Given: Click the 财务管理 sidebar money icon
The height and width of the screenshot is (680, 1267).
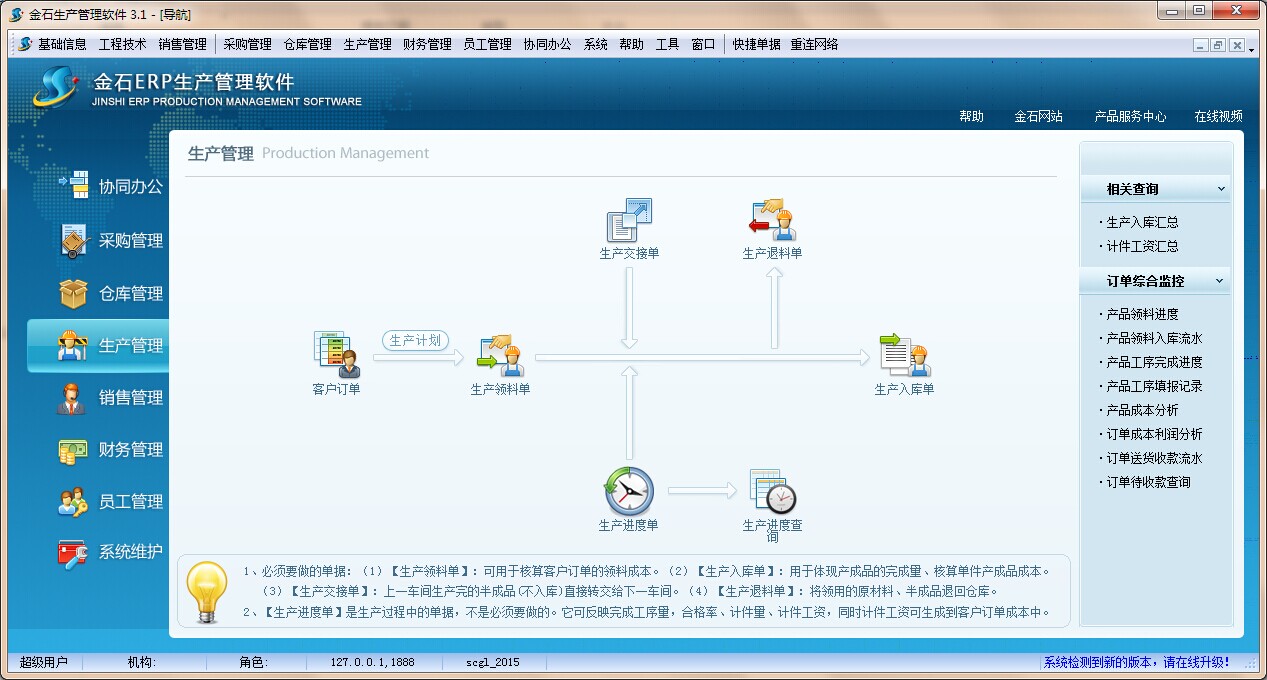Looking at the screenshot, I should pyautogui.click(x=73, y=450).
